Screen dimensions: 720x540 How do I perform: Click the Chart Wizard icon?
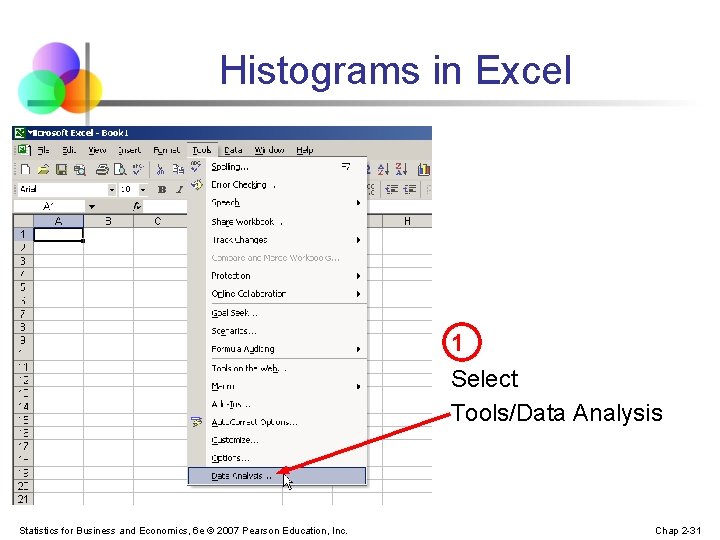423,169
